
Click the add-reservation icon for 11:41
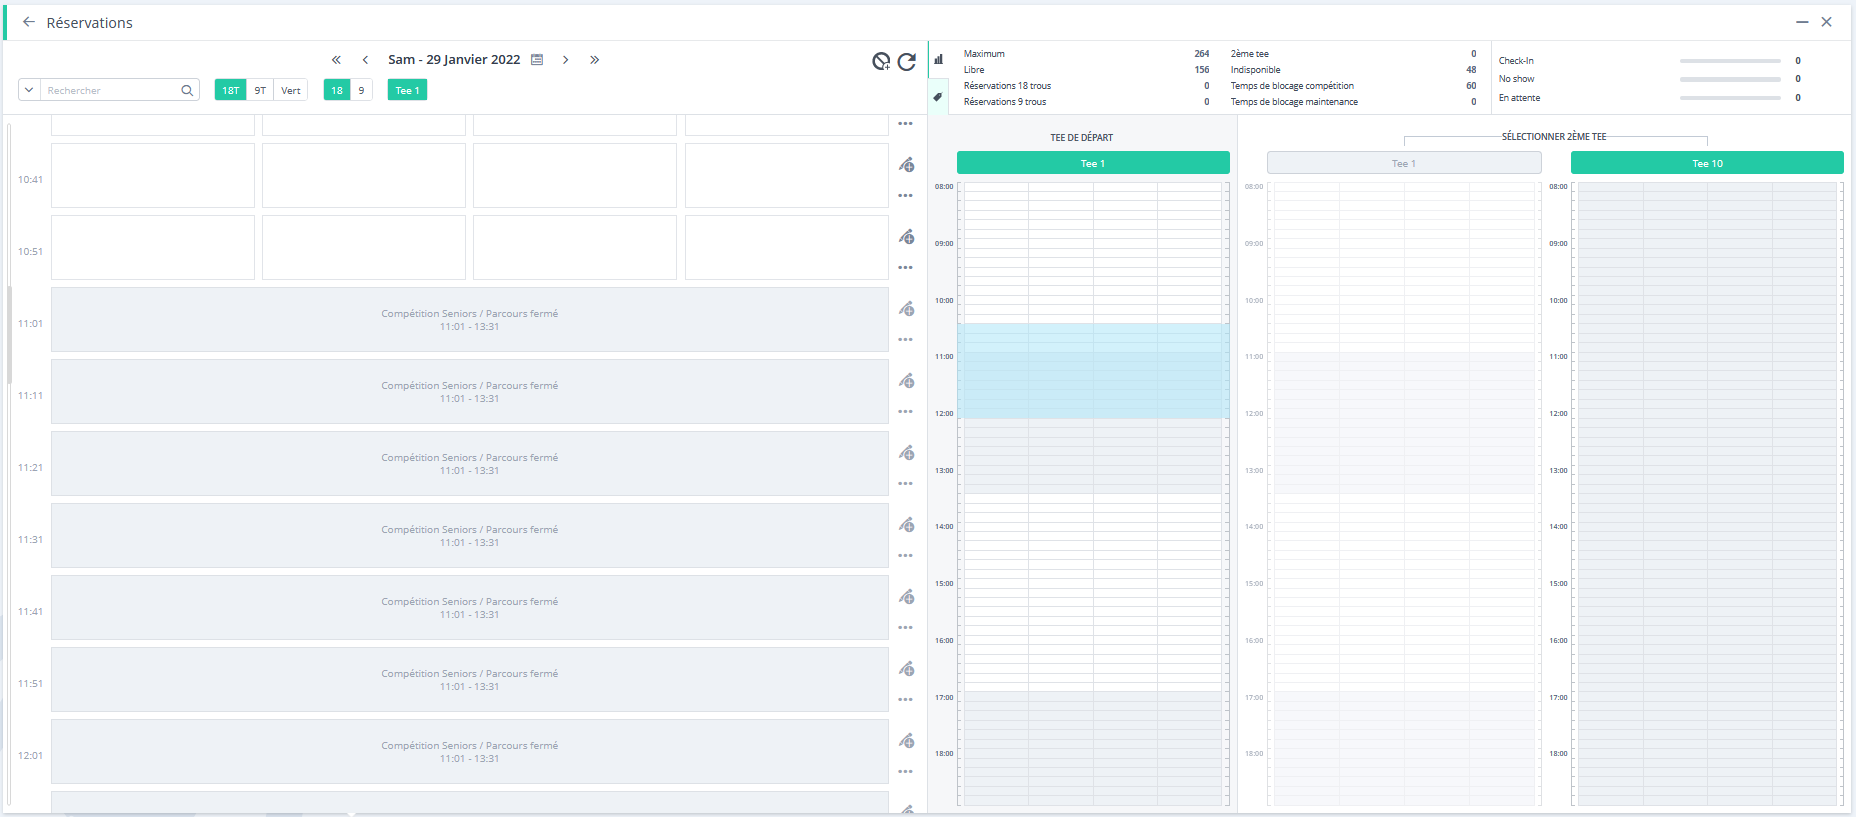pos(906,597)
